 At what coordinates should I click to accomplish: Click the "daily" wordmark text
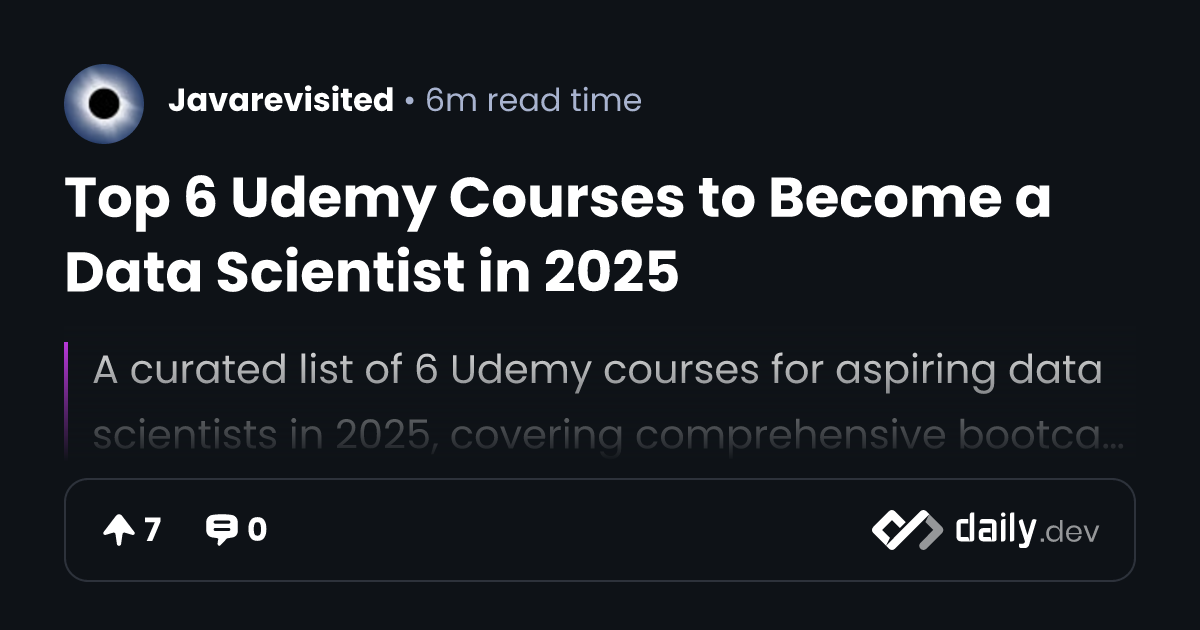click(x=995, y=529)
